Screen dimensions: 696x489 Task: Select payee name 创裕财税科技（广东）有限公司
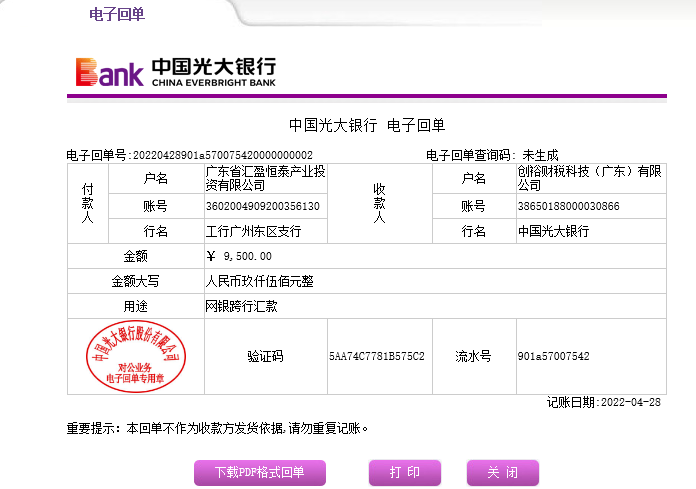pyautogui.click(x=589, y=178)
